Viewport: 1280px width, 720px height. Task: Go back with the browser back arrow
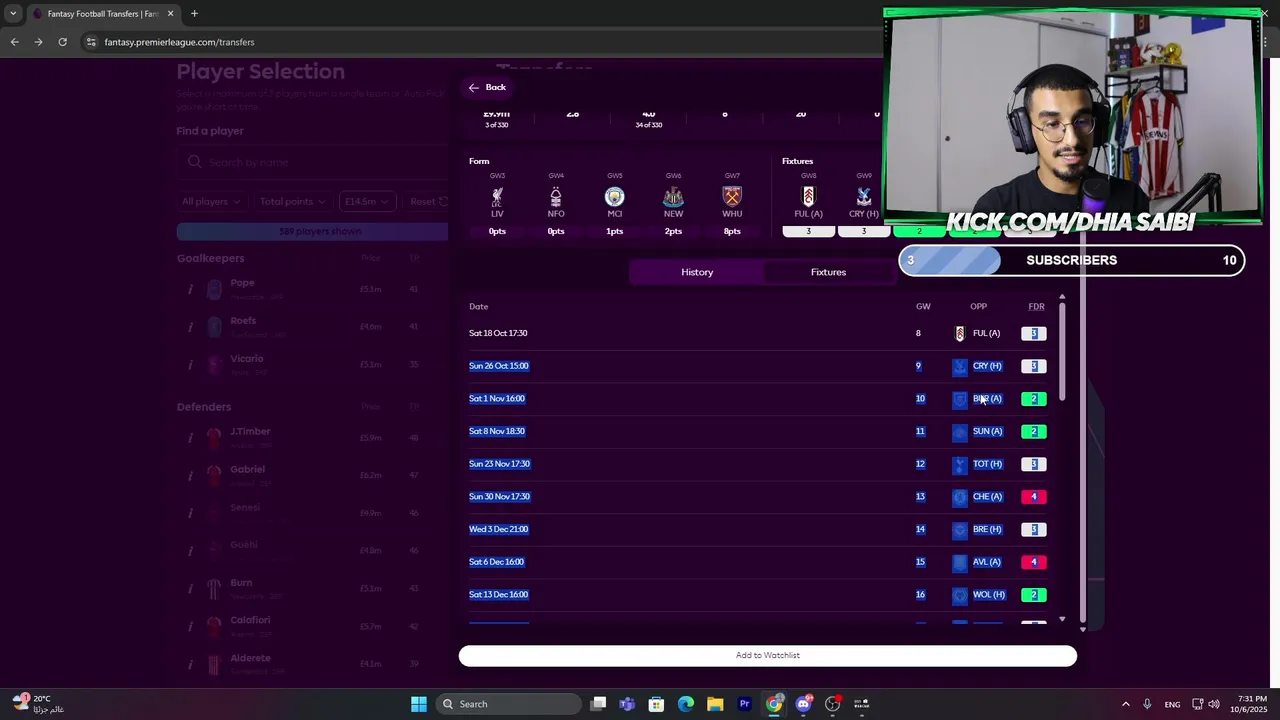coord(14,42)
